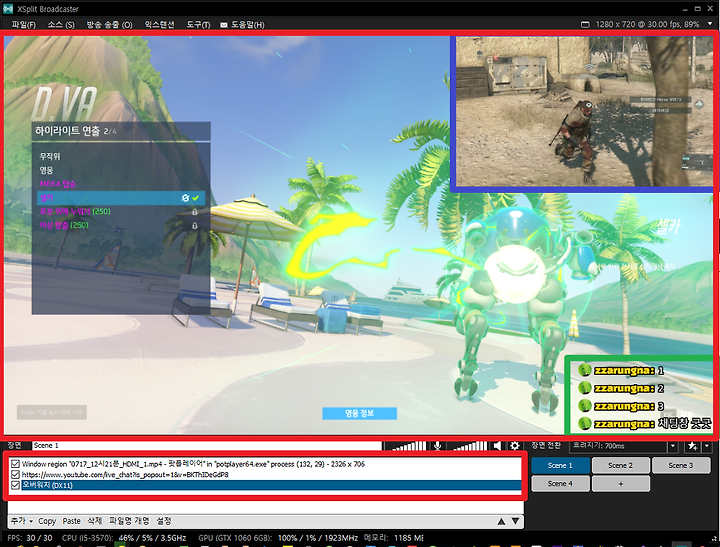This screenshot has height=547, width=720.
Task: Select 무작위 in the highlight list
Action: point(50,157)
